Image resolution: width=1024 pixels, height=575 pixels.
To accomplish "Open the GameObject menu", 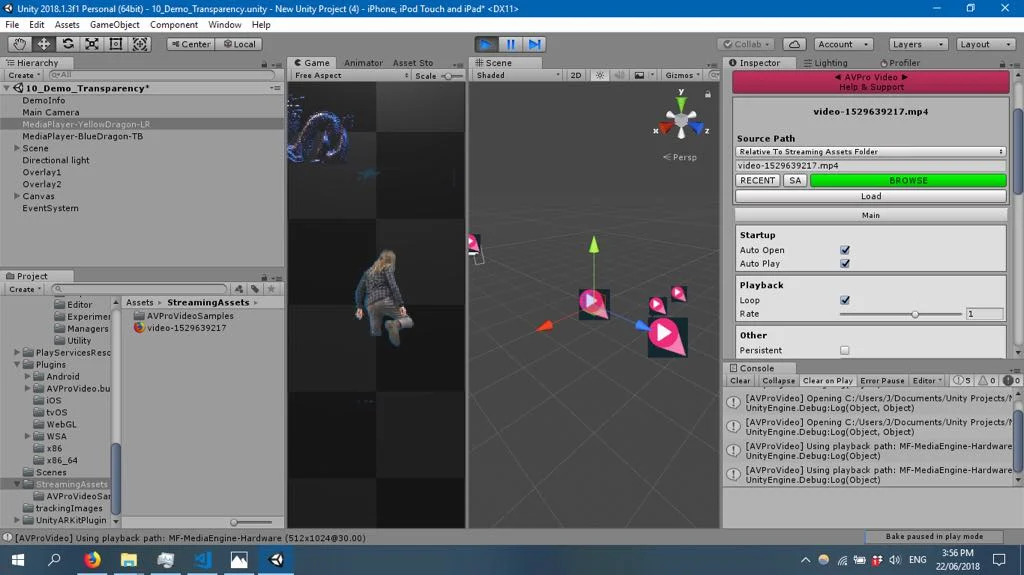I will 114,24.
